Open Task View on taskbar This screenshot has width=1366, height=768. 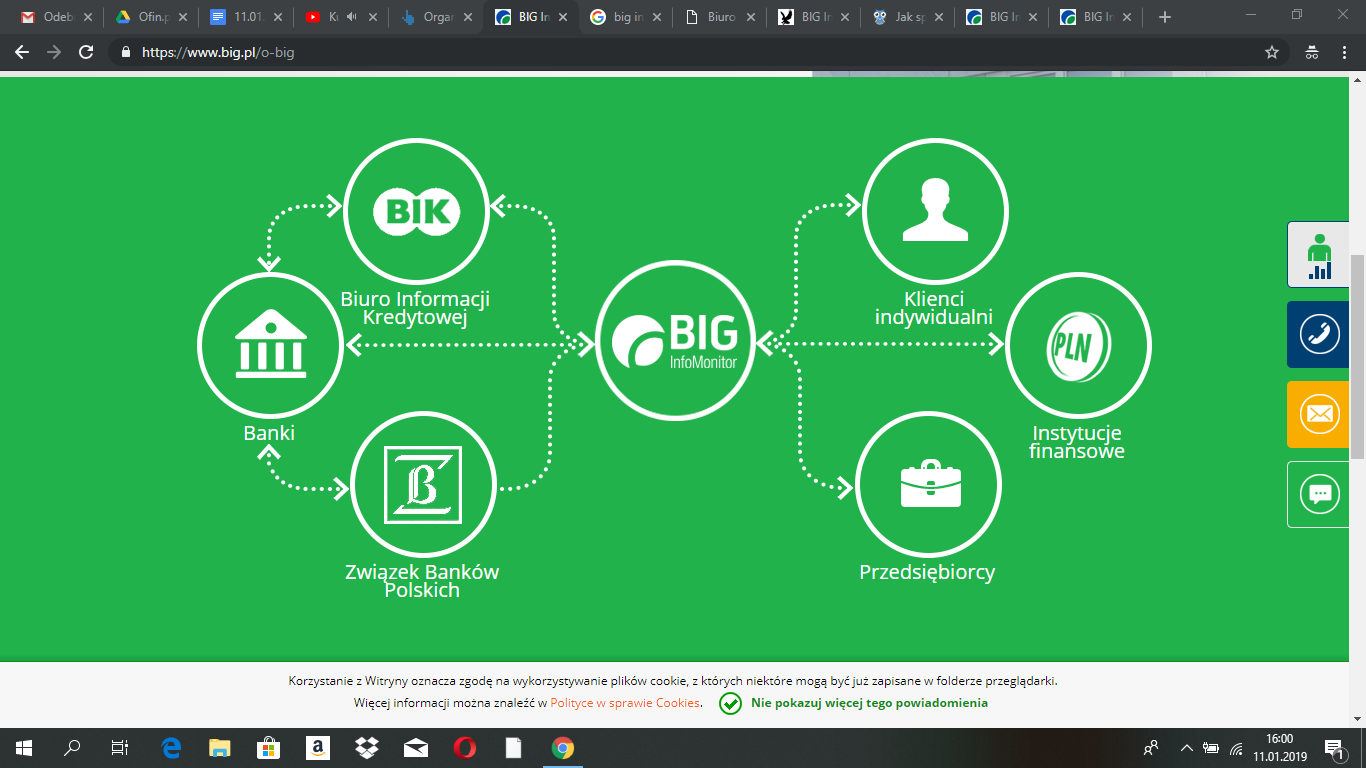pyautogui.click(x=119, y=747)
